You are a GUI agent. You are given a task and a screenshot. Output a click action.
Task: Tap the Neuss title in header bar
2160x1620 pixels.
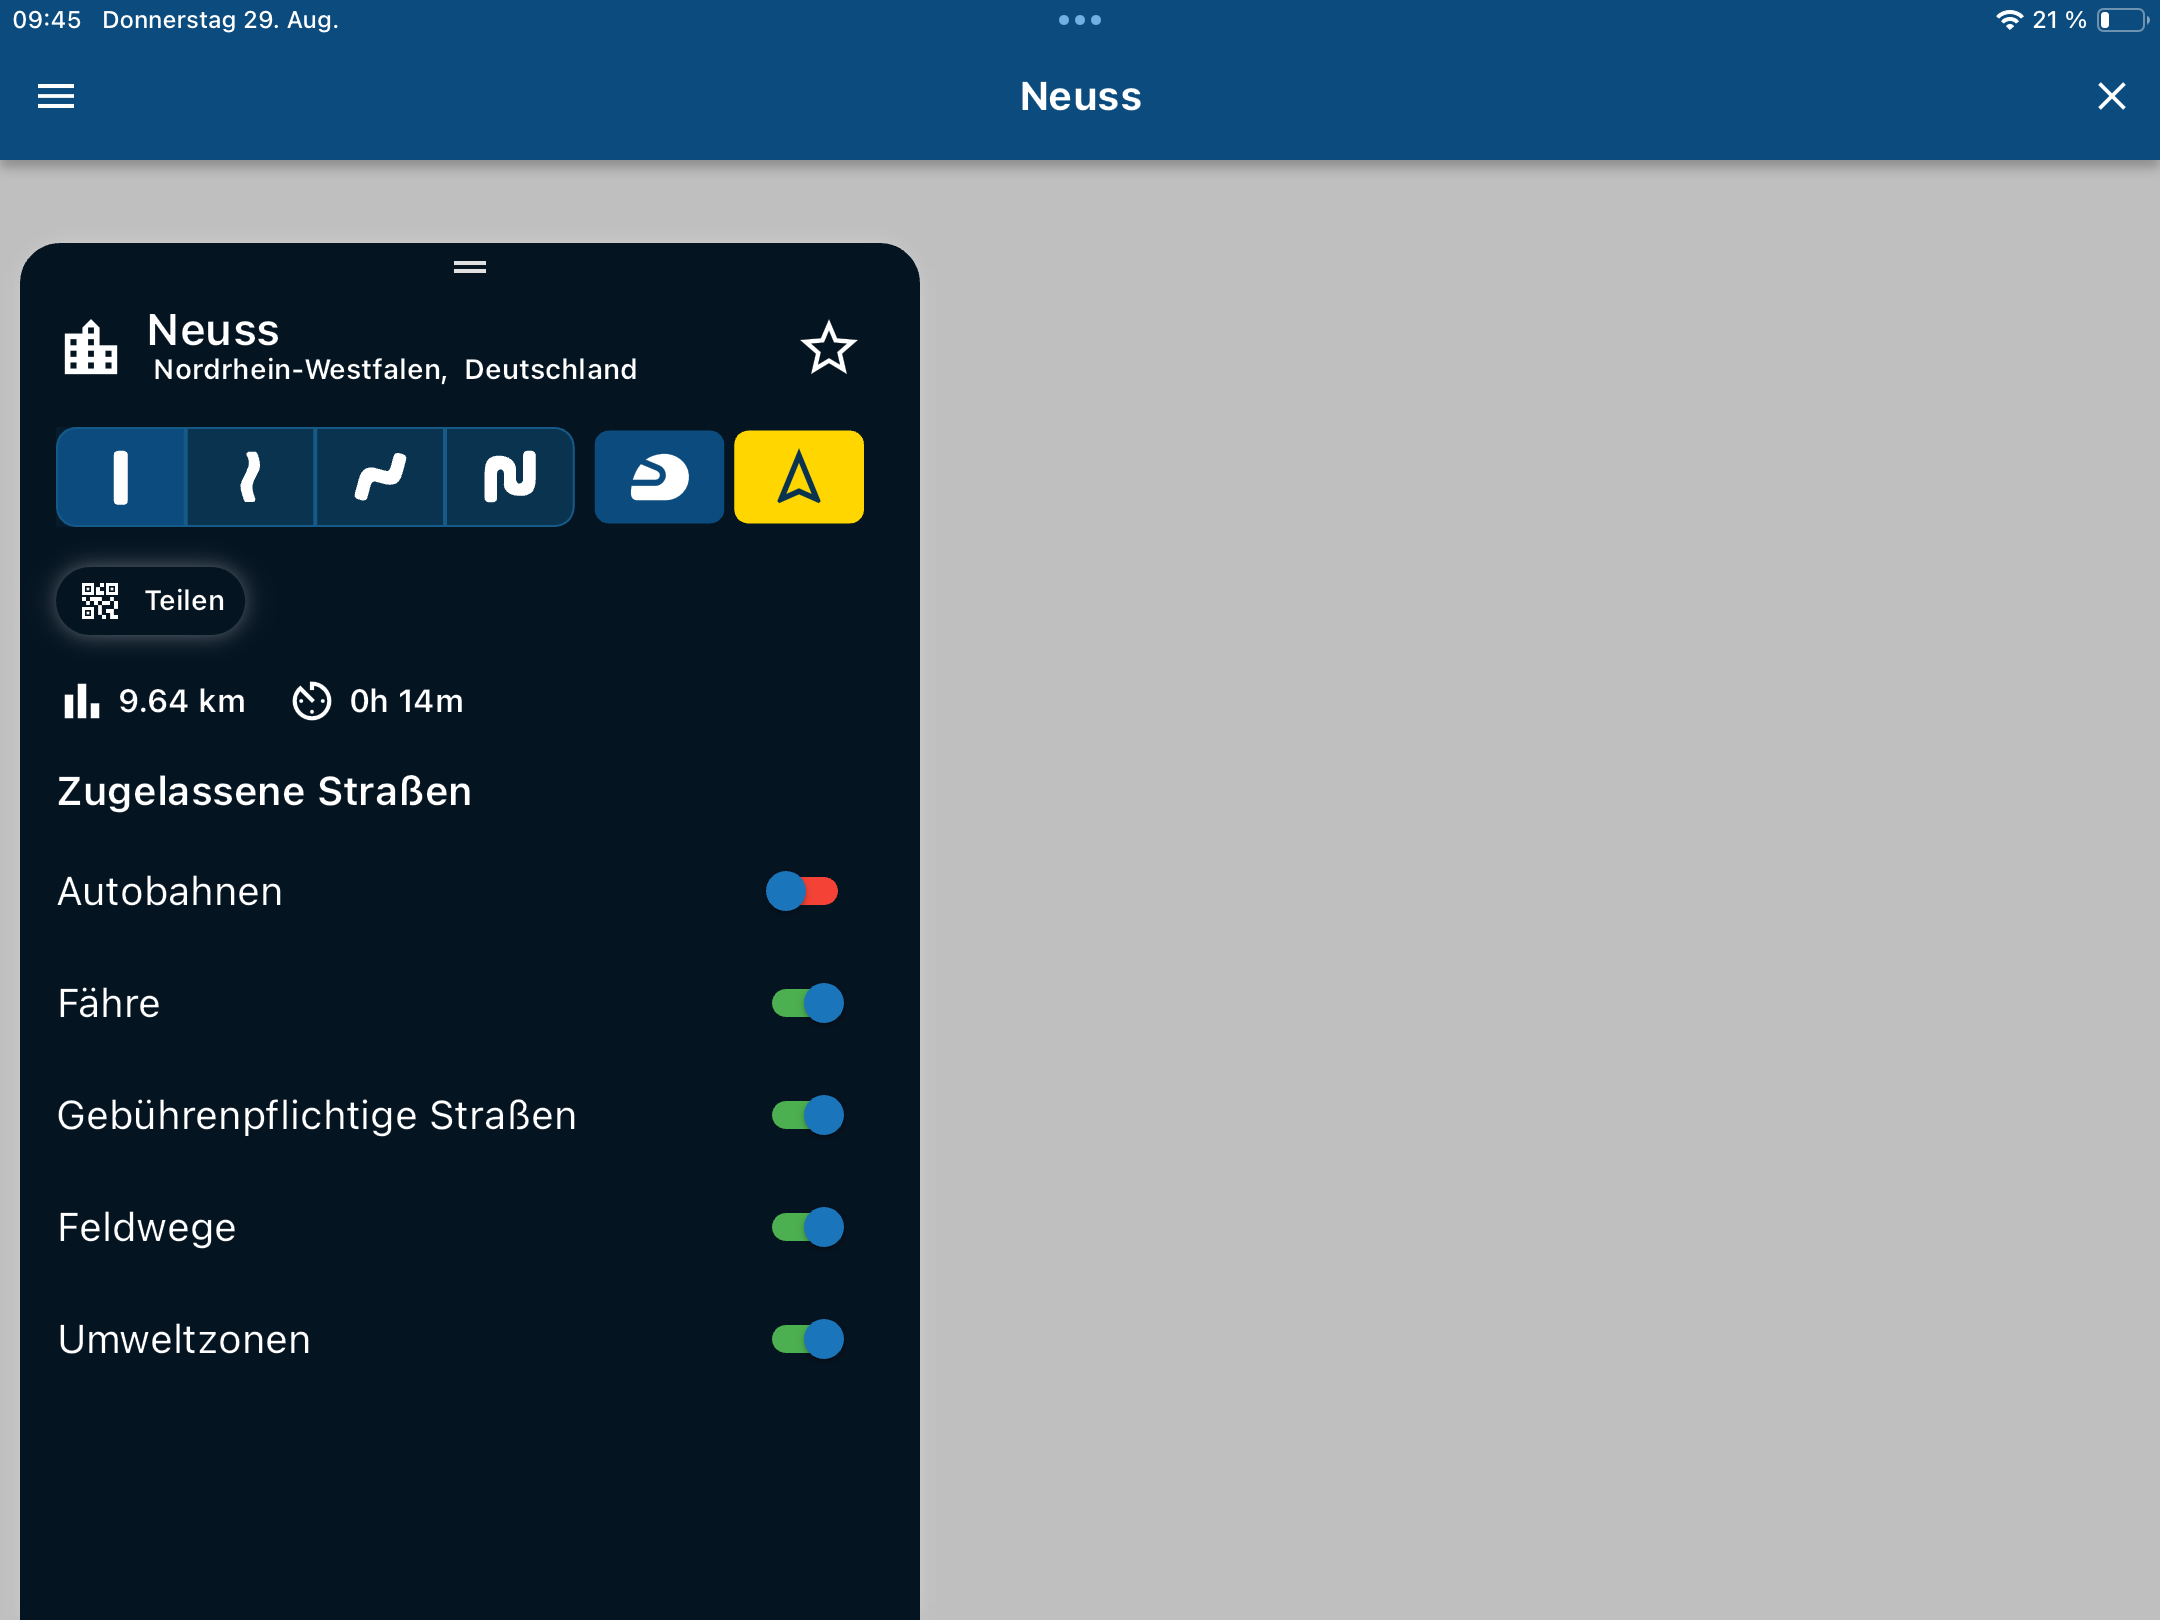click(x=1080, y=96)
